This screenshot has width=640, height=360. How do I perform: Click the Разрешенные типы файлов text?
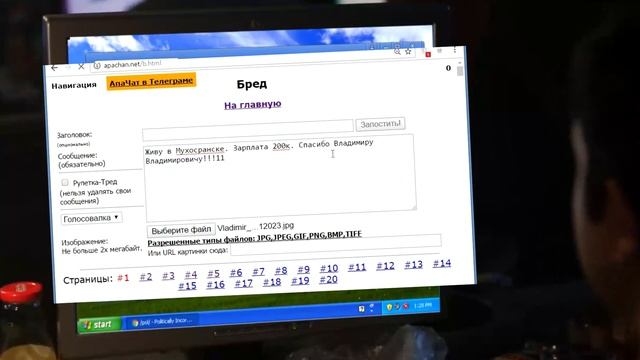tap(255, 238)
